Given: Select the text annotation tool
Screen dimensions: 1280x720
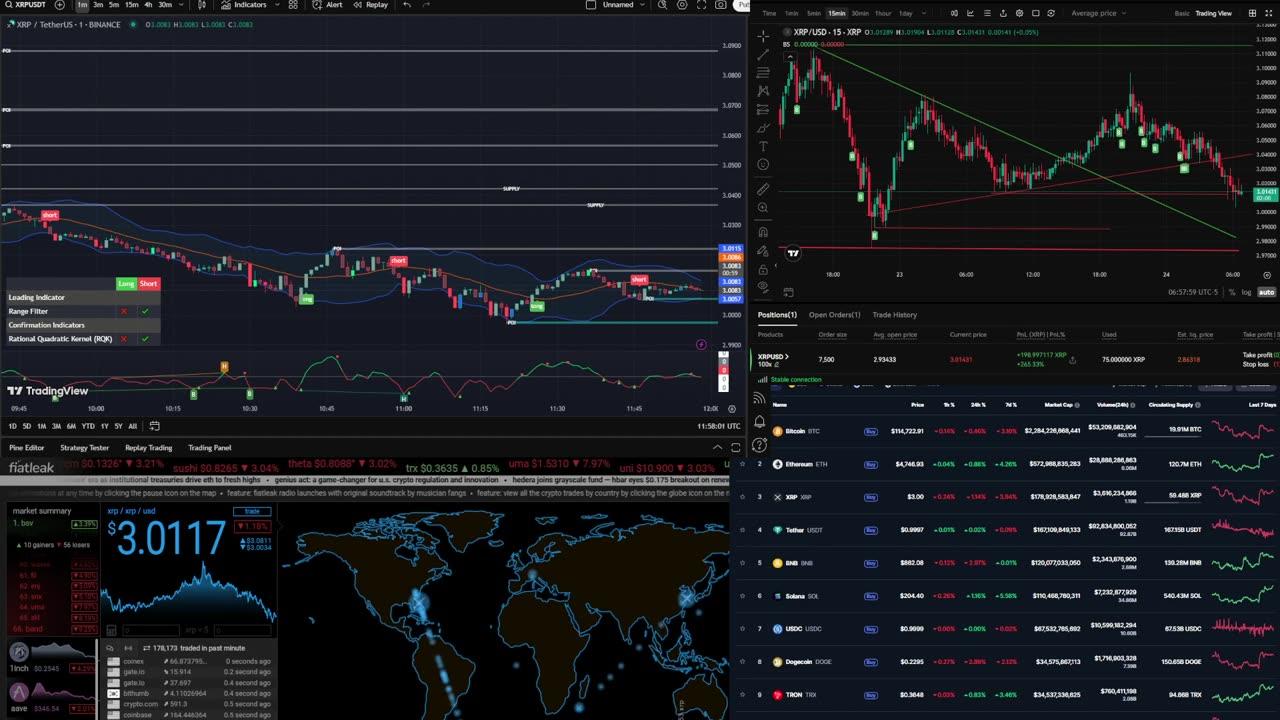Looking at the screenshot, I should tap(764, 146).
